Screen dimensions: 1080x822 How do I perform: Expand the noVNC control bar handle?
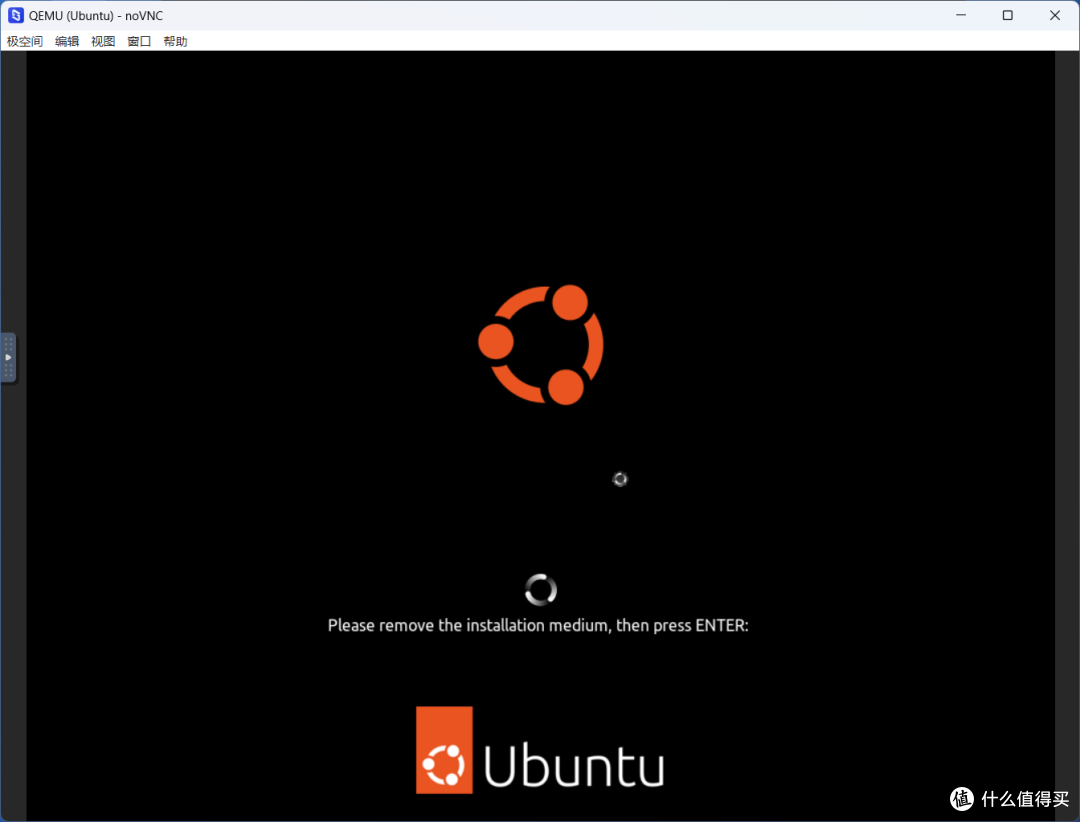[8, 357]
